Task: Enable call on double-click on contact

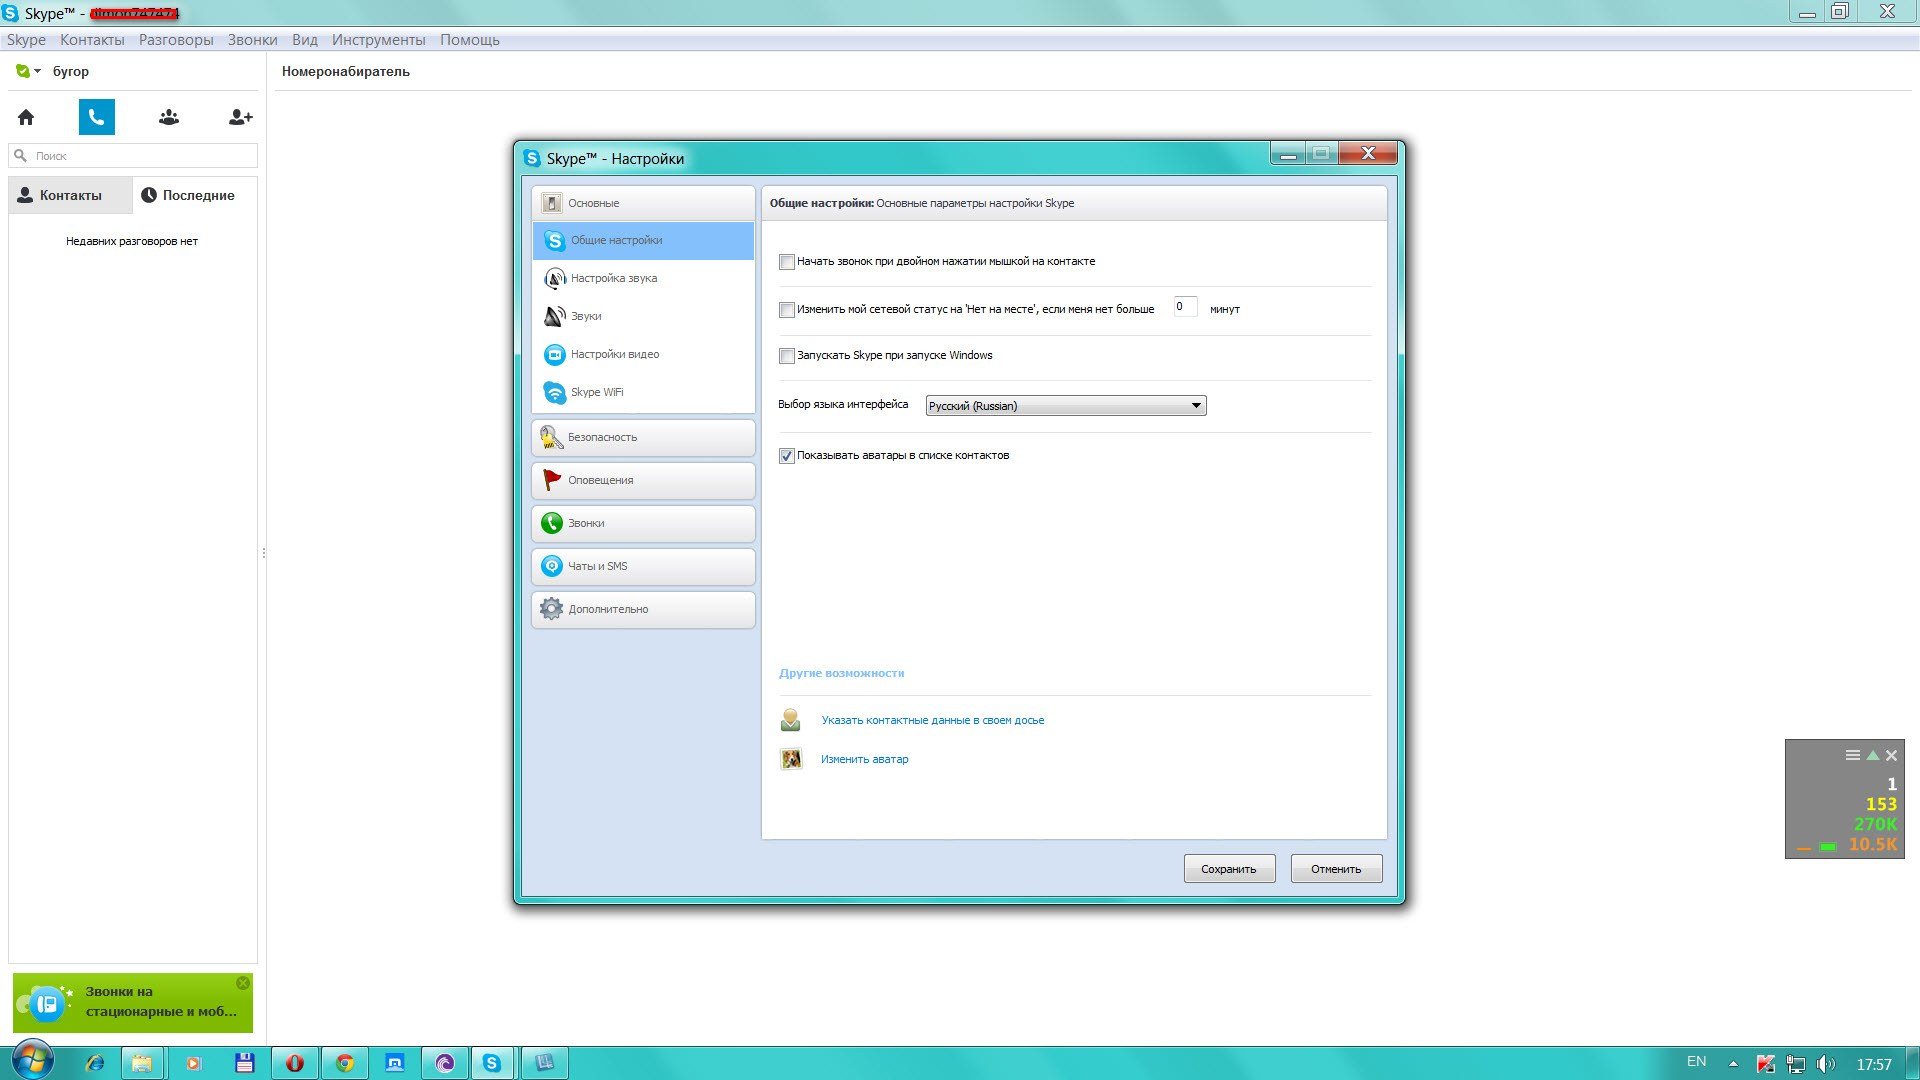Action: coord(787,262)
